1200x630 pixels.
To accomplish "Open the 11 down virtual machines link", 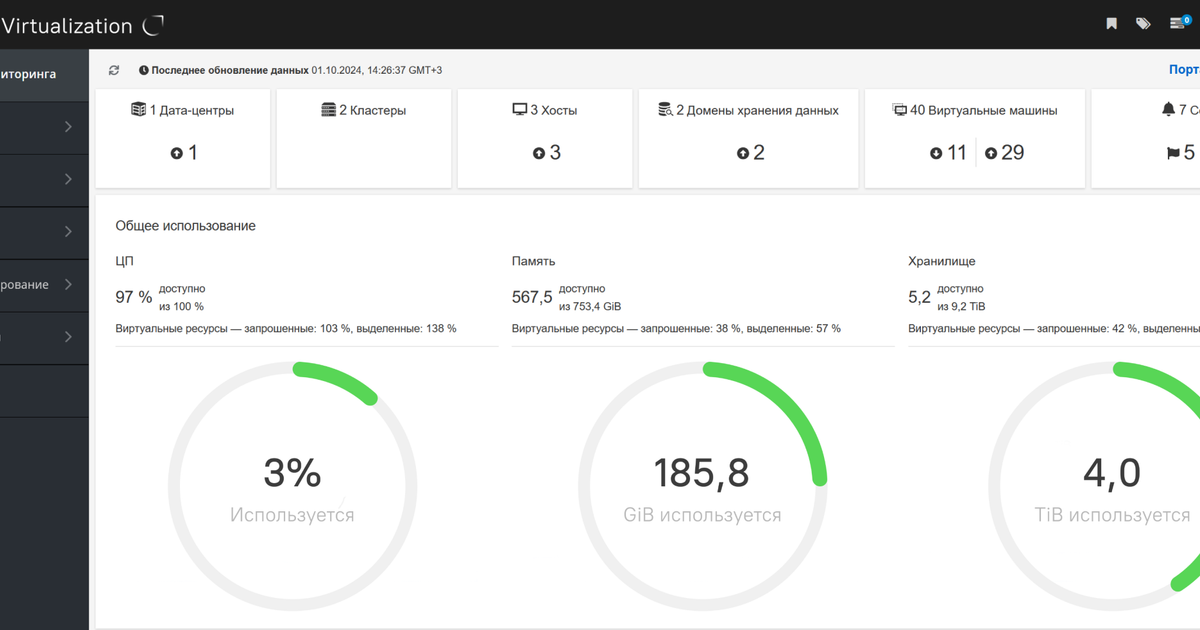I will coord(948,153).
